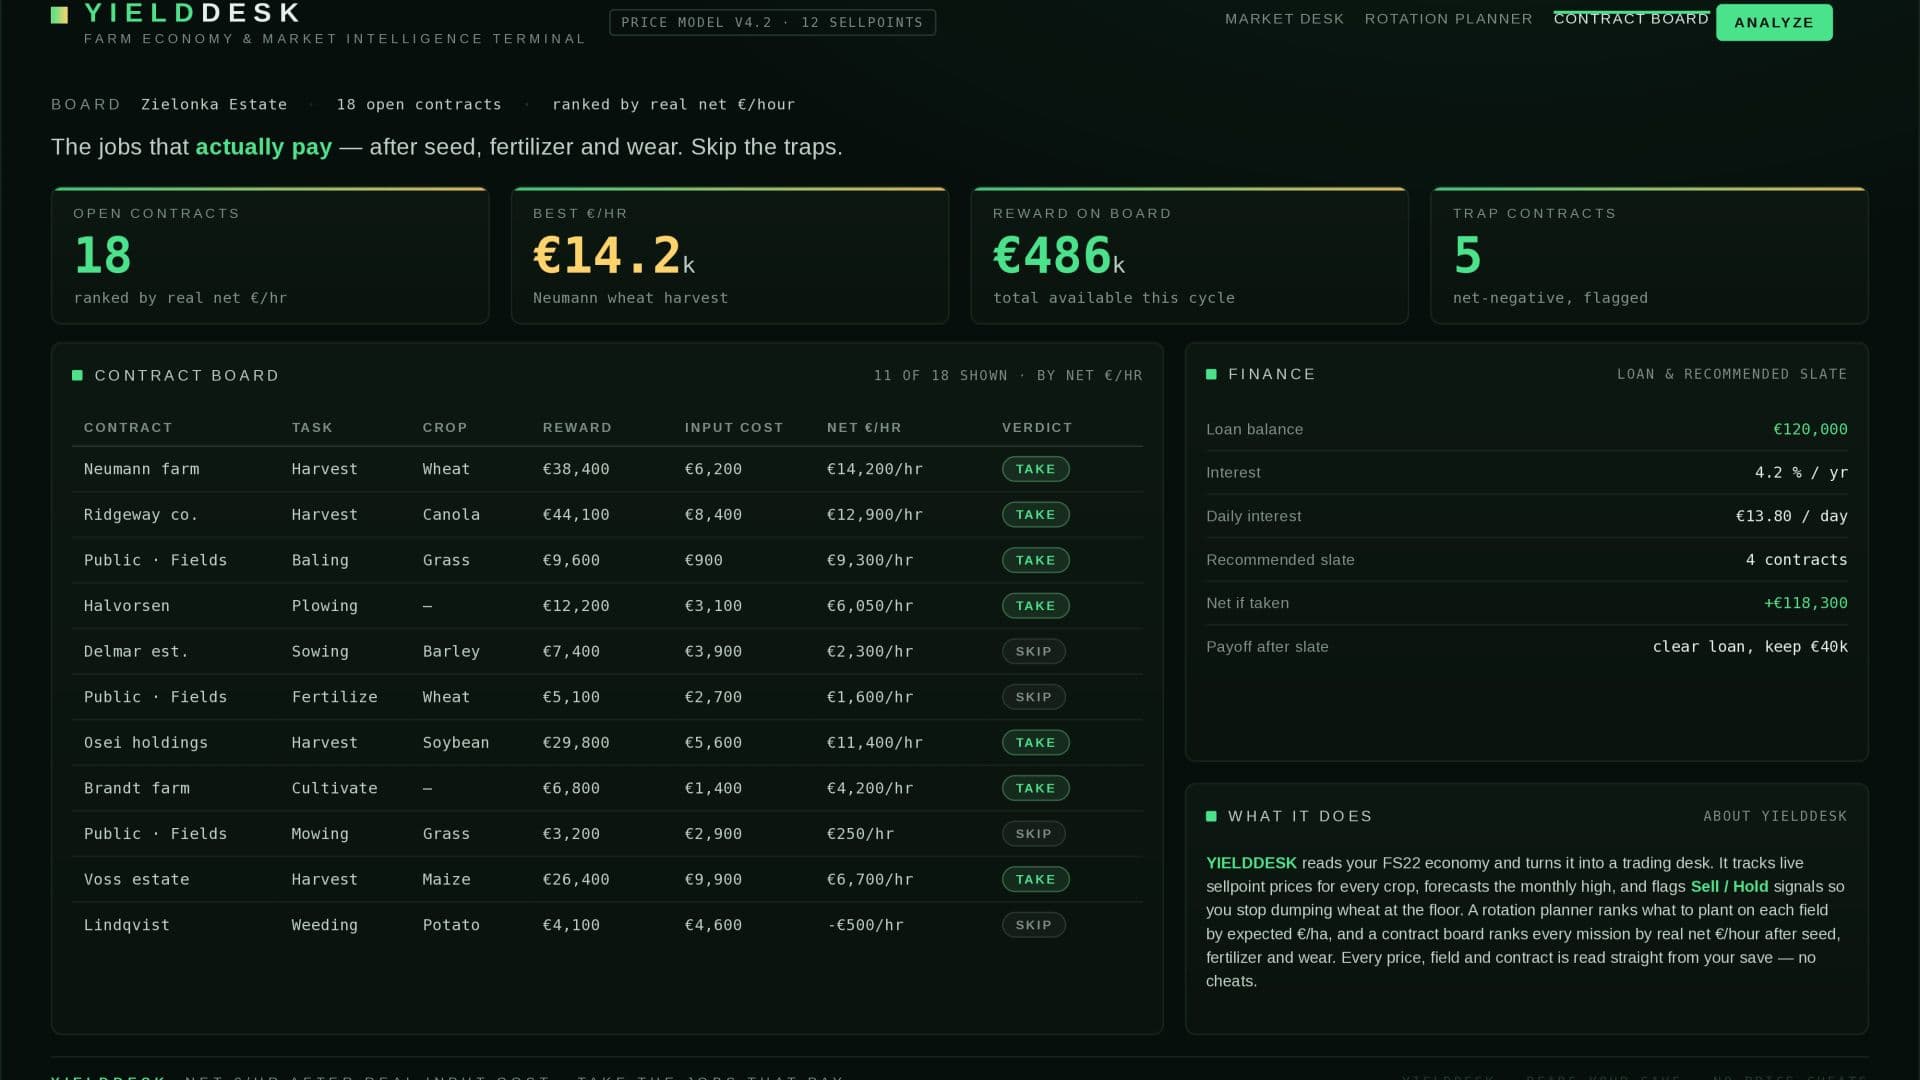Image resolution: width=1920 pixels, height=1080 pixels.
Task: Select the Osei holdings contract name
Action: click(x=146, y=743)
